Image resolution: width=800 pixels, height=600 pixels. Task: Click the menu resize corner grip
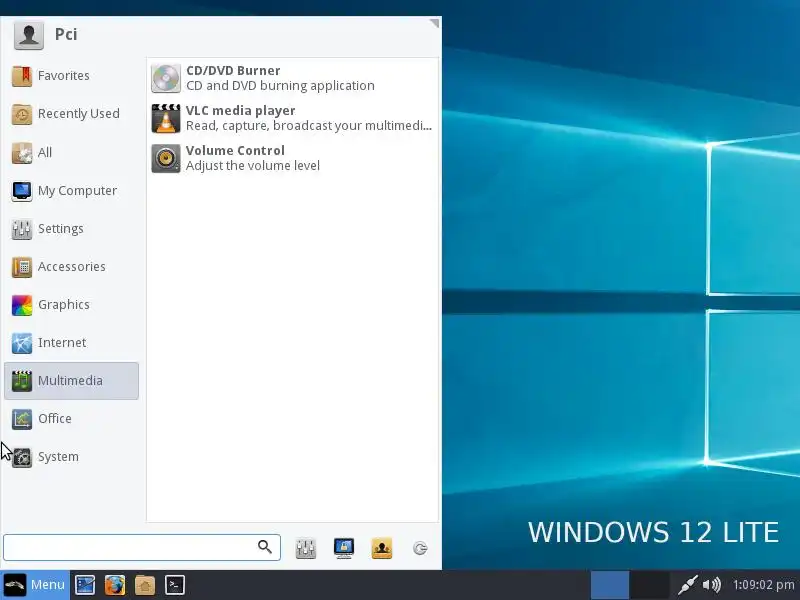click(x=434, y=23)
